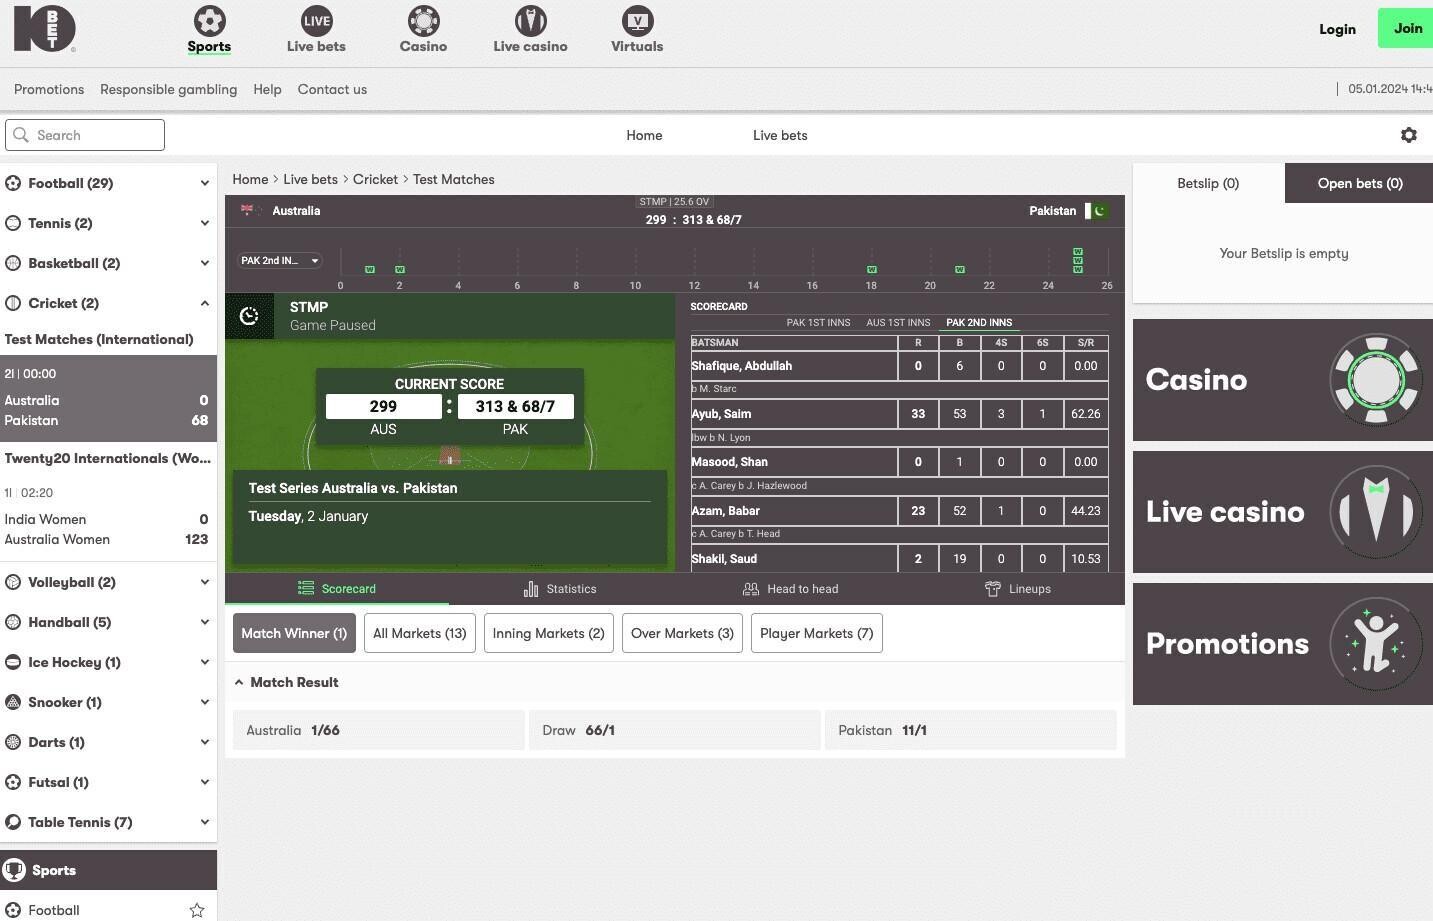
Task: Click wicket marker at over 21 on timeline
Action: click(960, 269)
